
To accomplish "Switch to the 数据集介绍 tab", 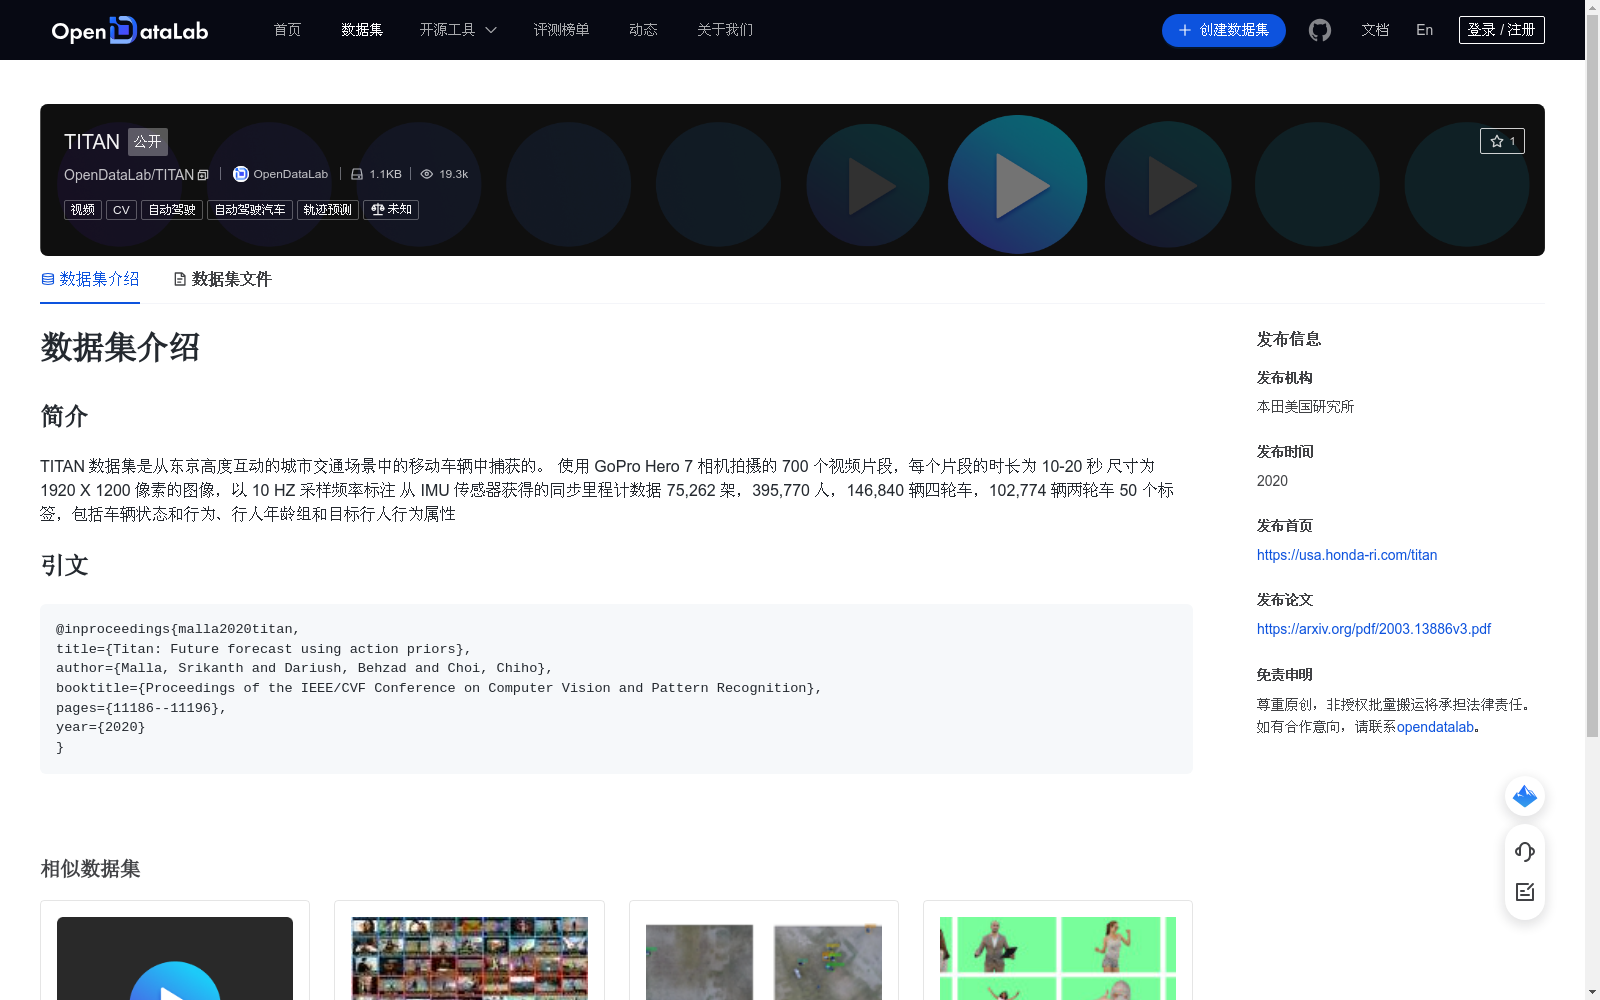I will pyautogui.click(x=90, y=279).
